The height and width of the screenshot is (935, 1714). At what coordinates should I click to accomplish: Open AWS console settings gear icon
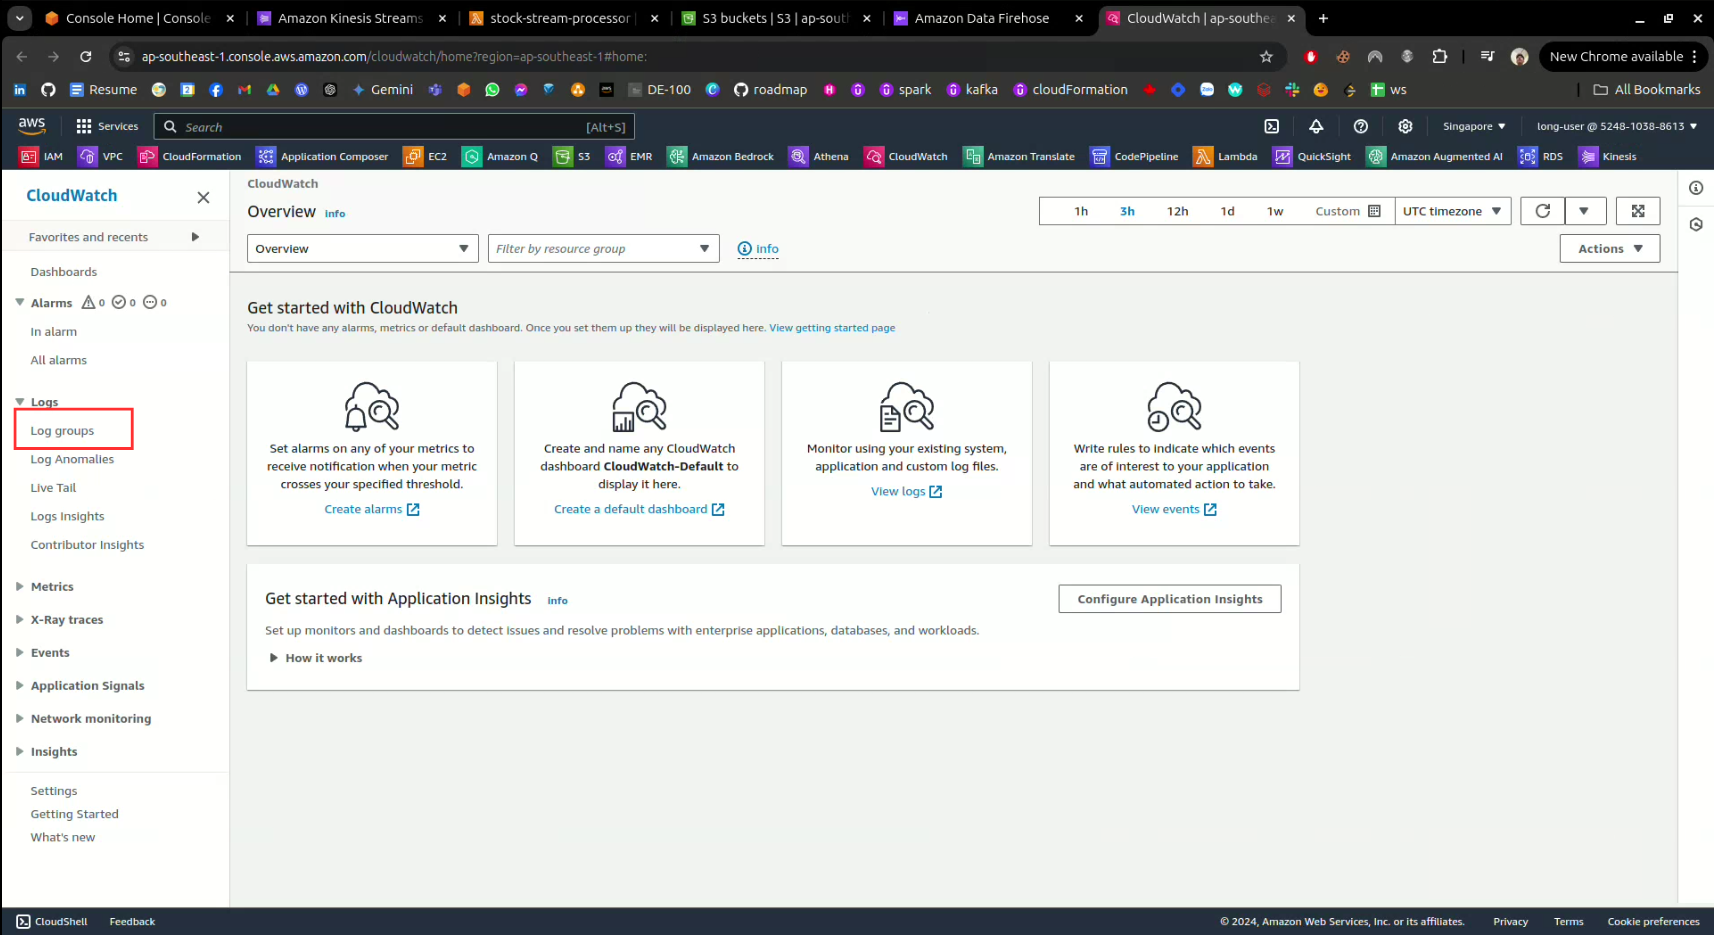[x=1405, y=126]
